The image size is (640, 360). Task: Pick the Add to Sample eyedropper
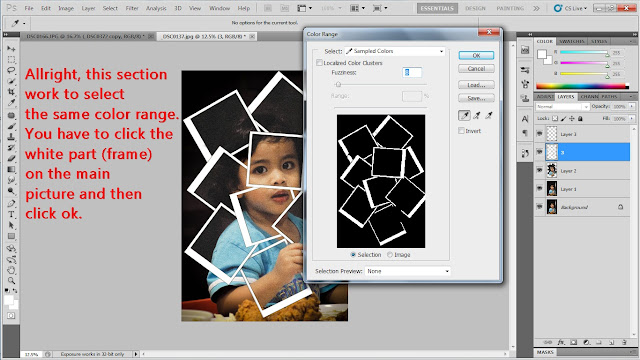[x=477, y=116]
